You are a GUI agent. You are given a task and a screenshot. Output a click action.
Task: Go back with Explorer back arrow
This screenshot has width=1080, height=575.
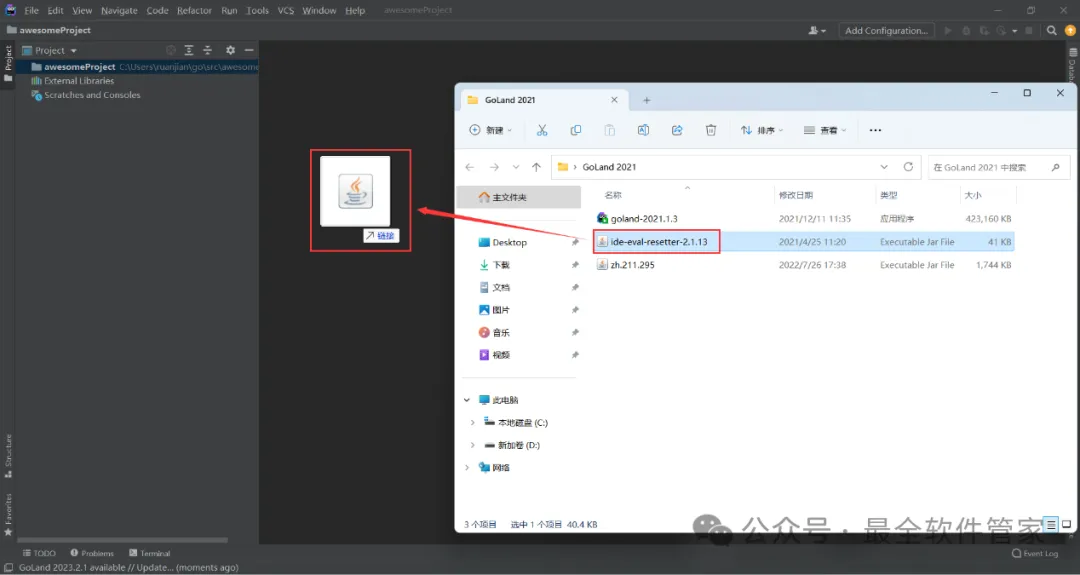pyautogui.click(x=470, y=167)
